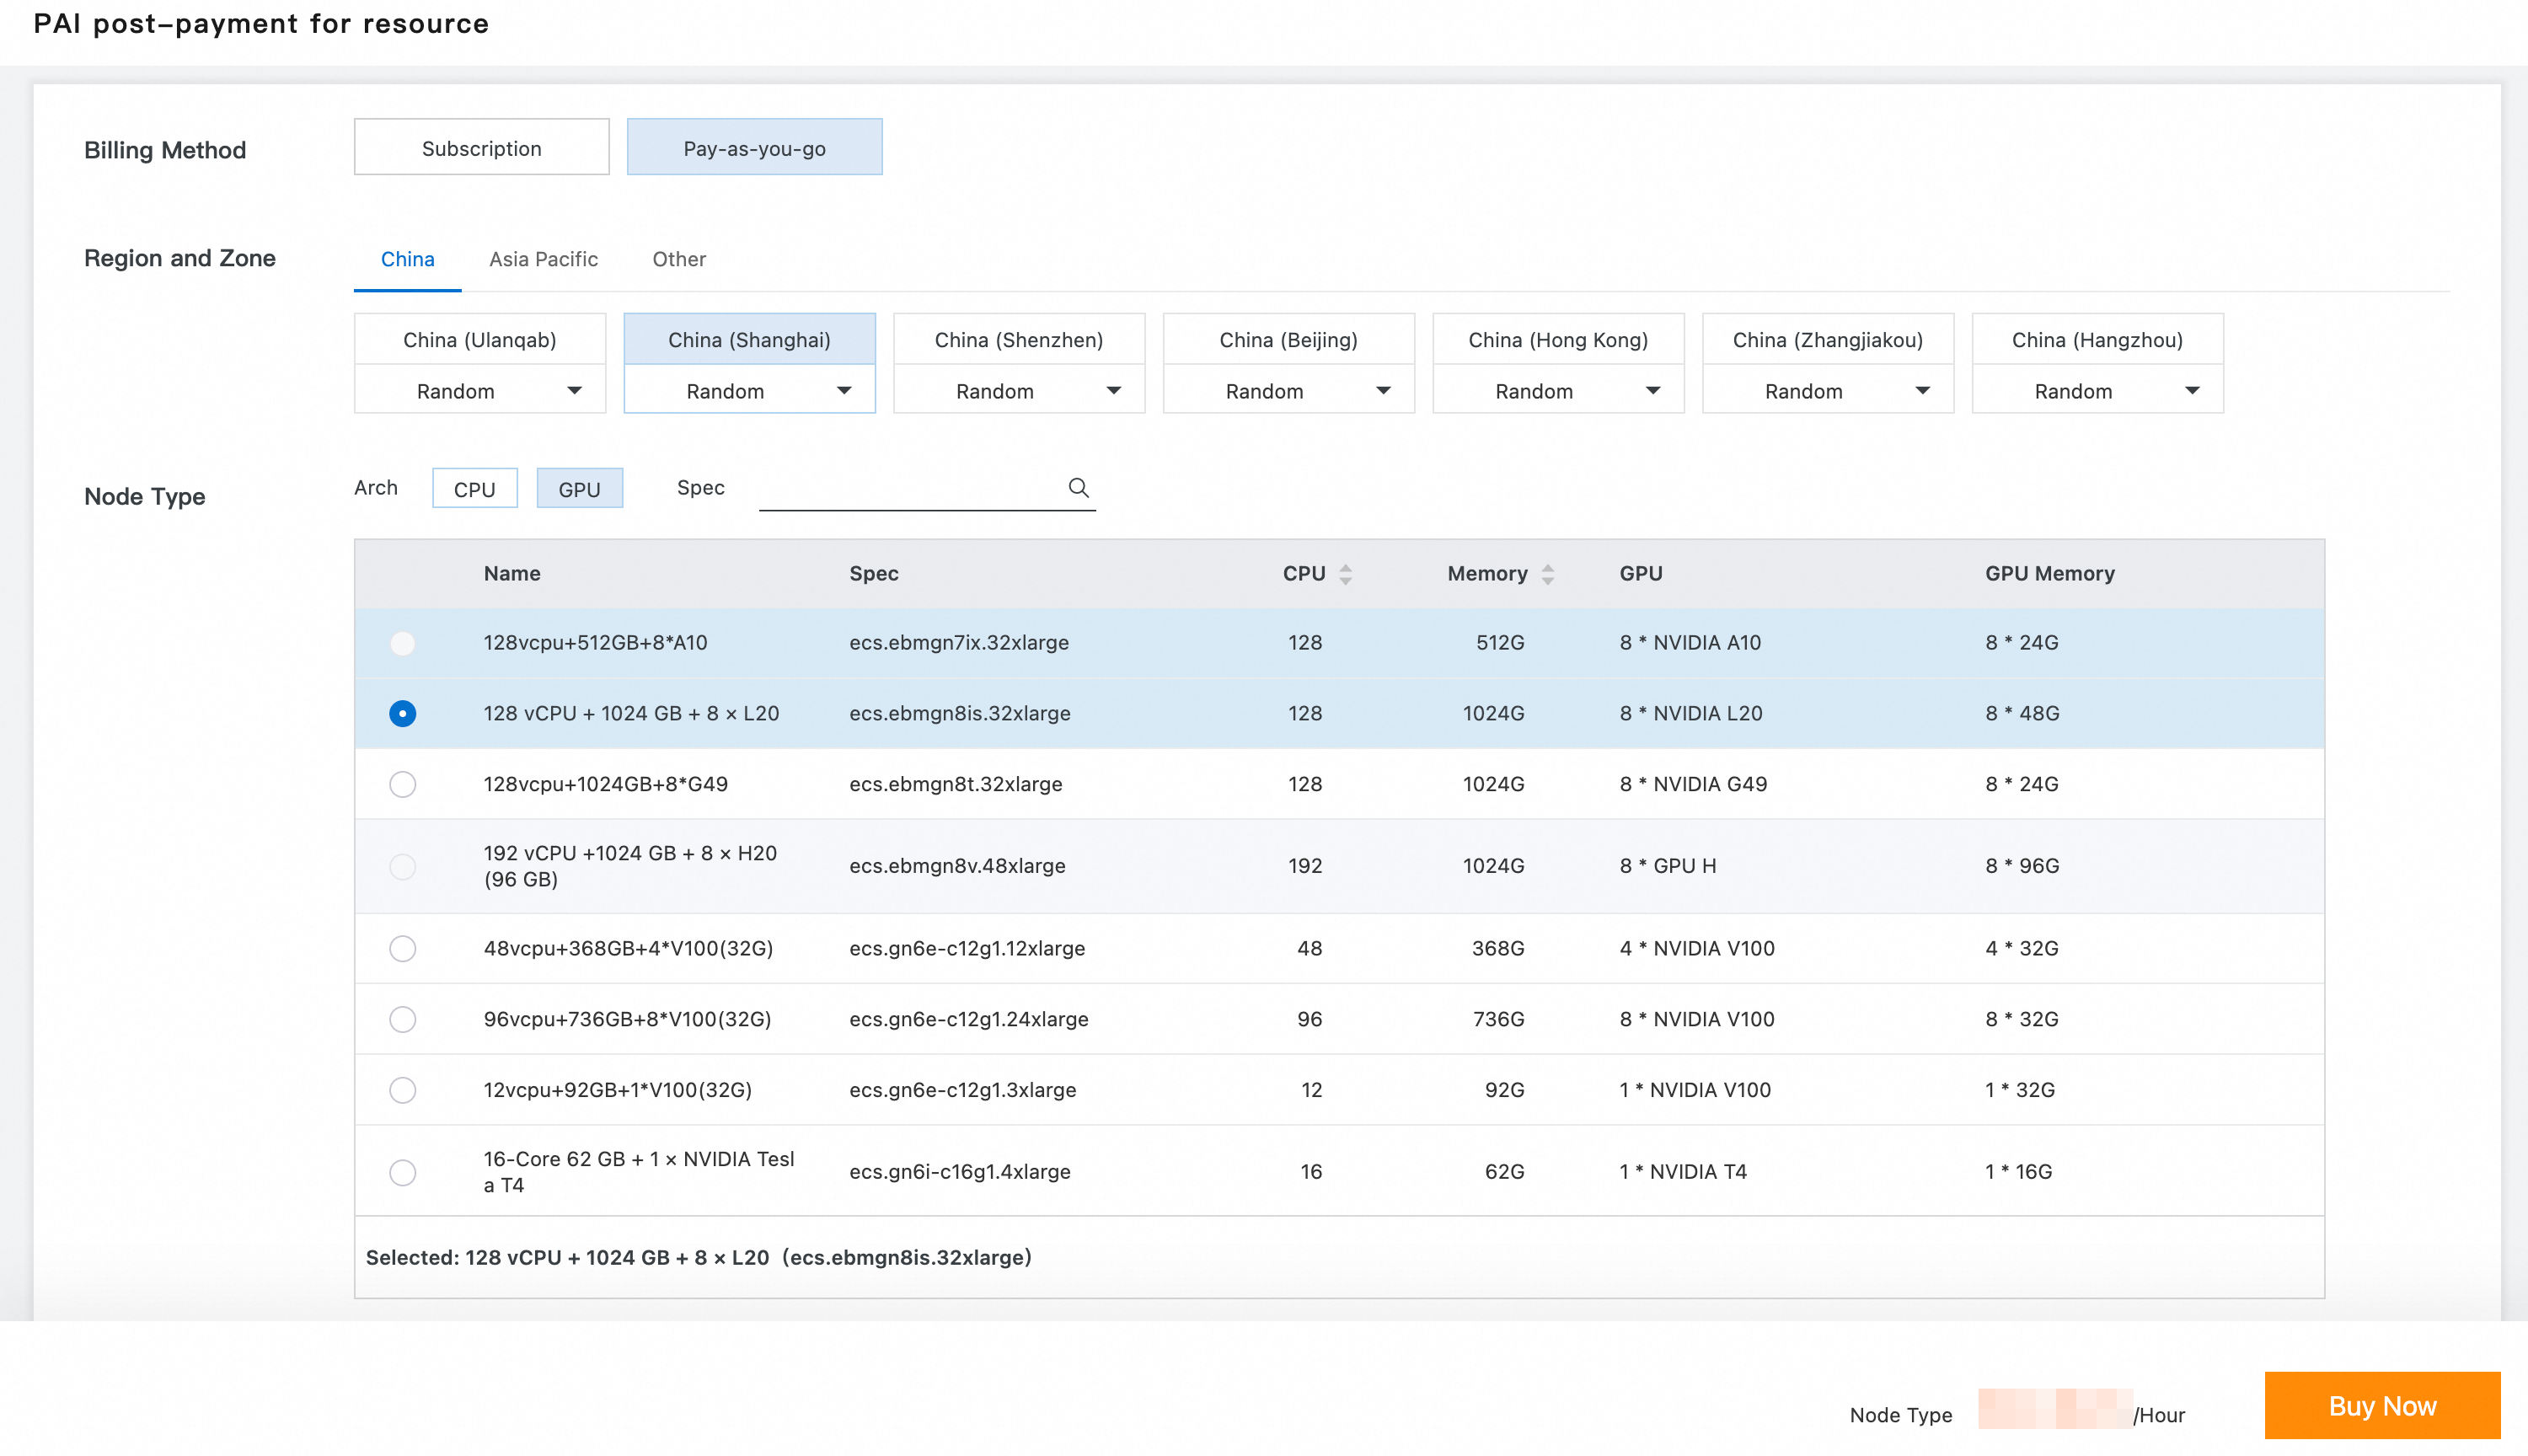Expand the China (Hangzhou) zone dropdown

click(x=2097, y=391)
